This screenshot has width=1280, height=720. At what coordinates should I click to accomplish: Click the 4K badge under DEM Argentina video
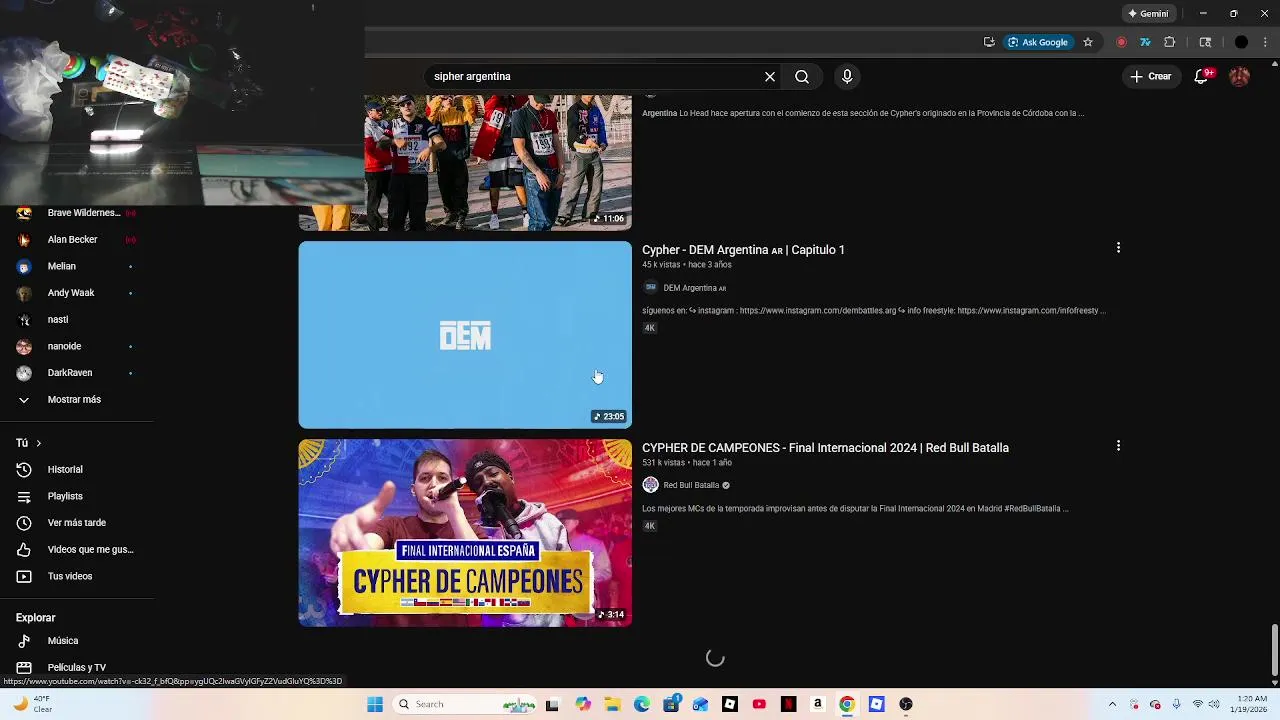(x=649, y=328)
